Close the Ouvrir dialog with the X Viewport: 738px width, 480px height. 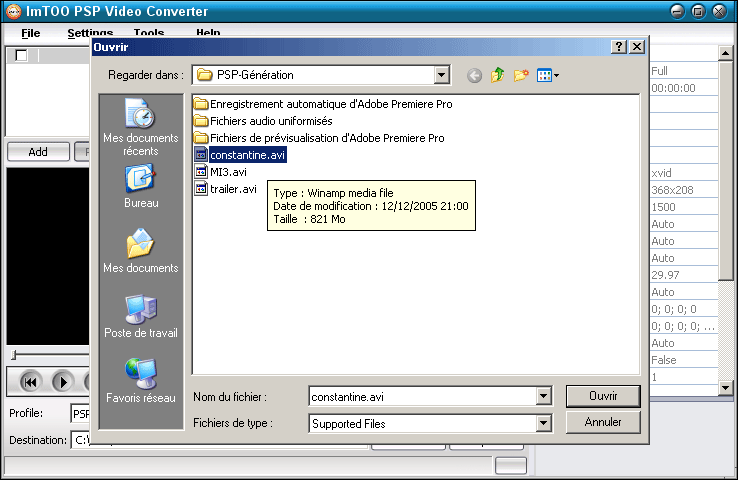637,47
